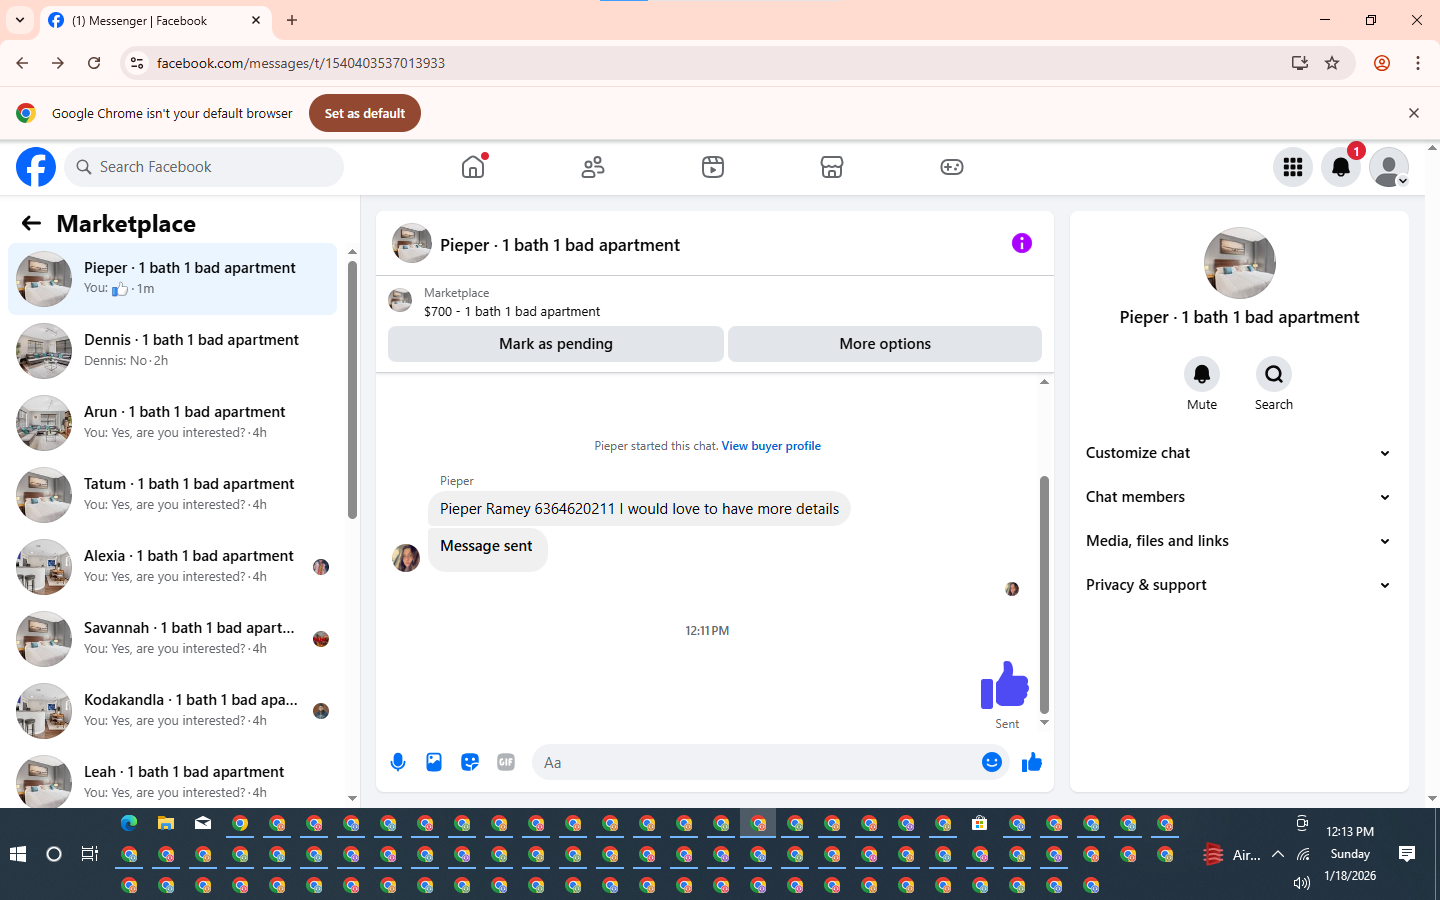Screen dimensions: 1440x900
Task: Open the Marketplace storefront icon
Action: pos(832,167)
